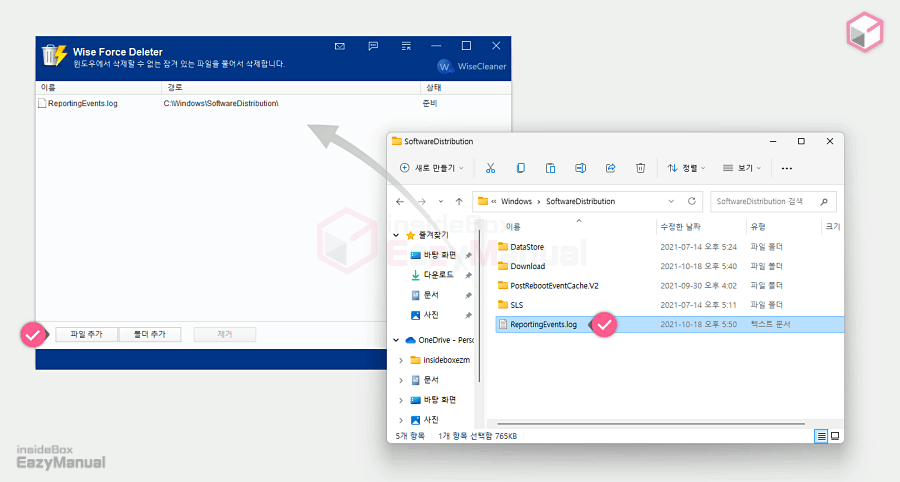
Task: Expand the 문서 node under OneDrive
Action: pyautogui.click(x=401, y=380)
